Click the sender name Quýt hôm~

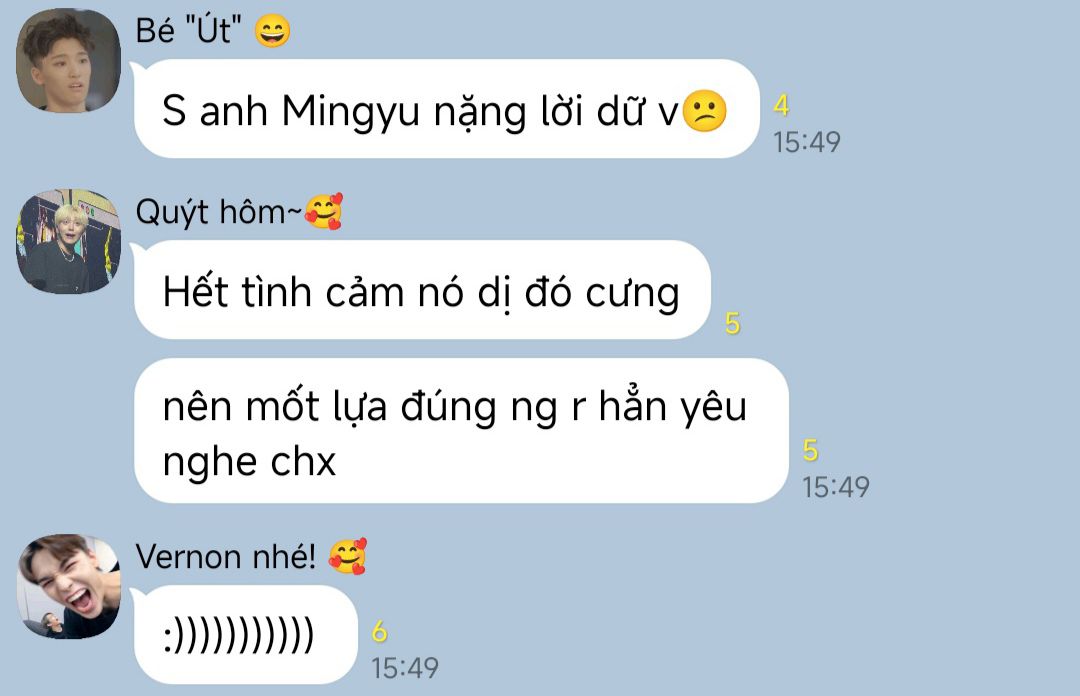(x=219, y=212)
